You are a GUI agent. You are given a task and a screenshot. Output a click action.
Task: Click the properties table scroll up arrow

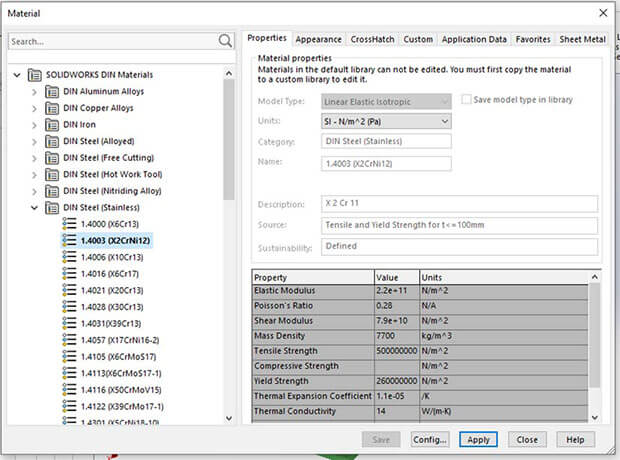(595, 277)
